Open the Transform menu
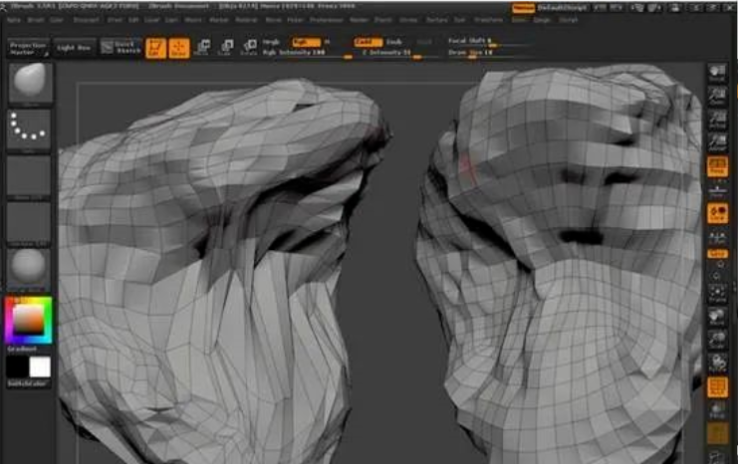Viewport: 738px width, 464px height. (x=489, y=20)
